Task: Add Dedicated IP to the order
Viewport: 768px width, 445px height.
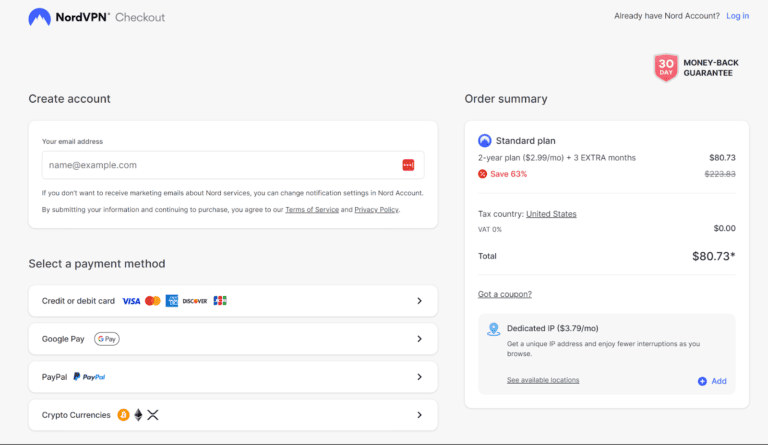Action: pos(712,381)
